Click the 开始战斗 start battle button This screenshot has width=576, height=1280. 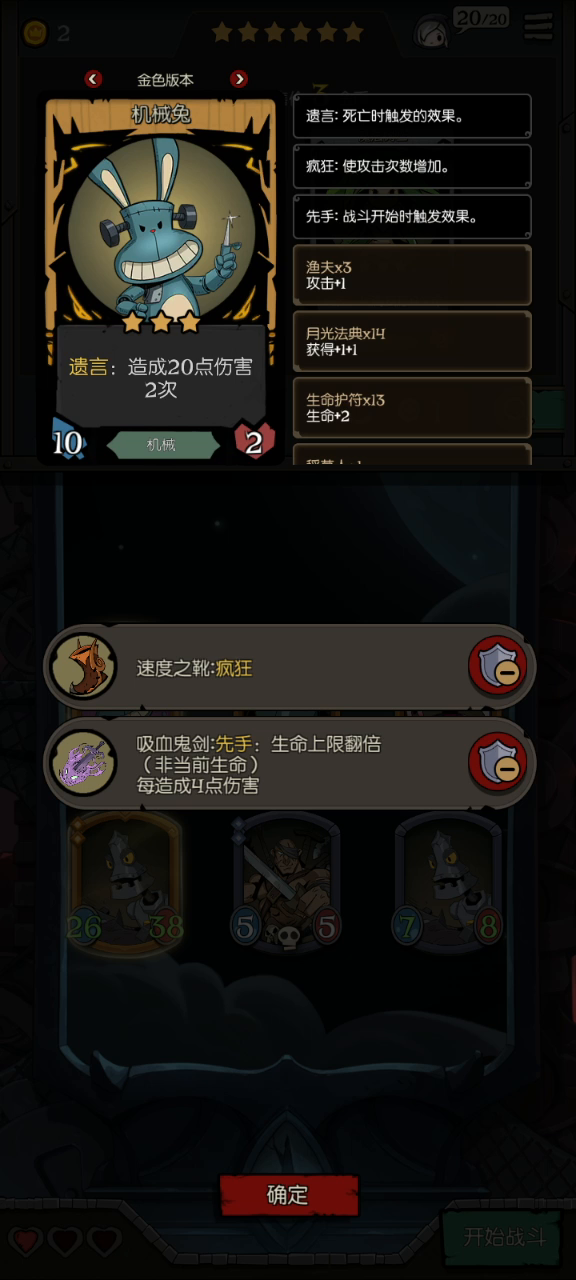[x=506, y=1236]
